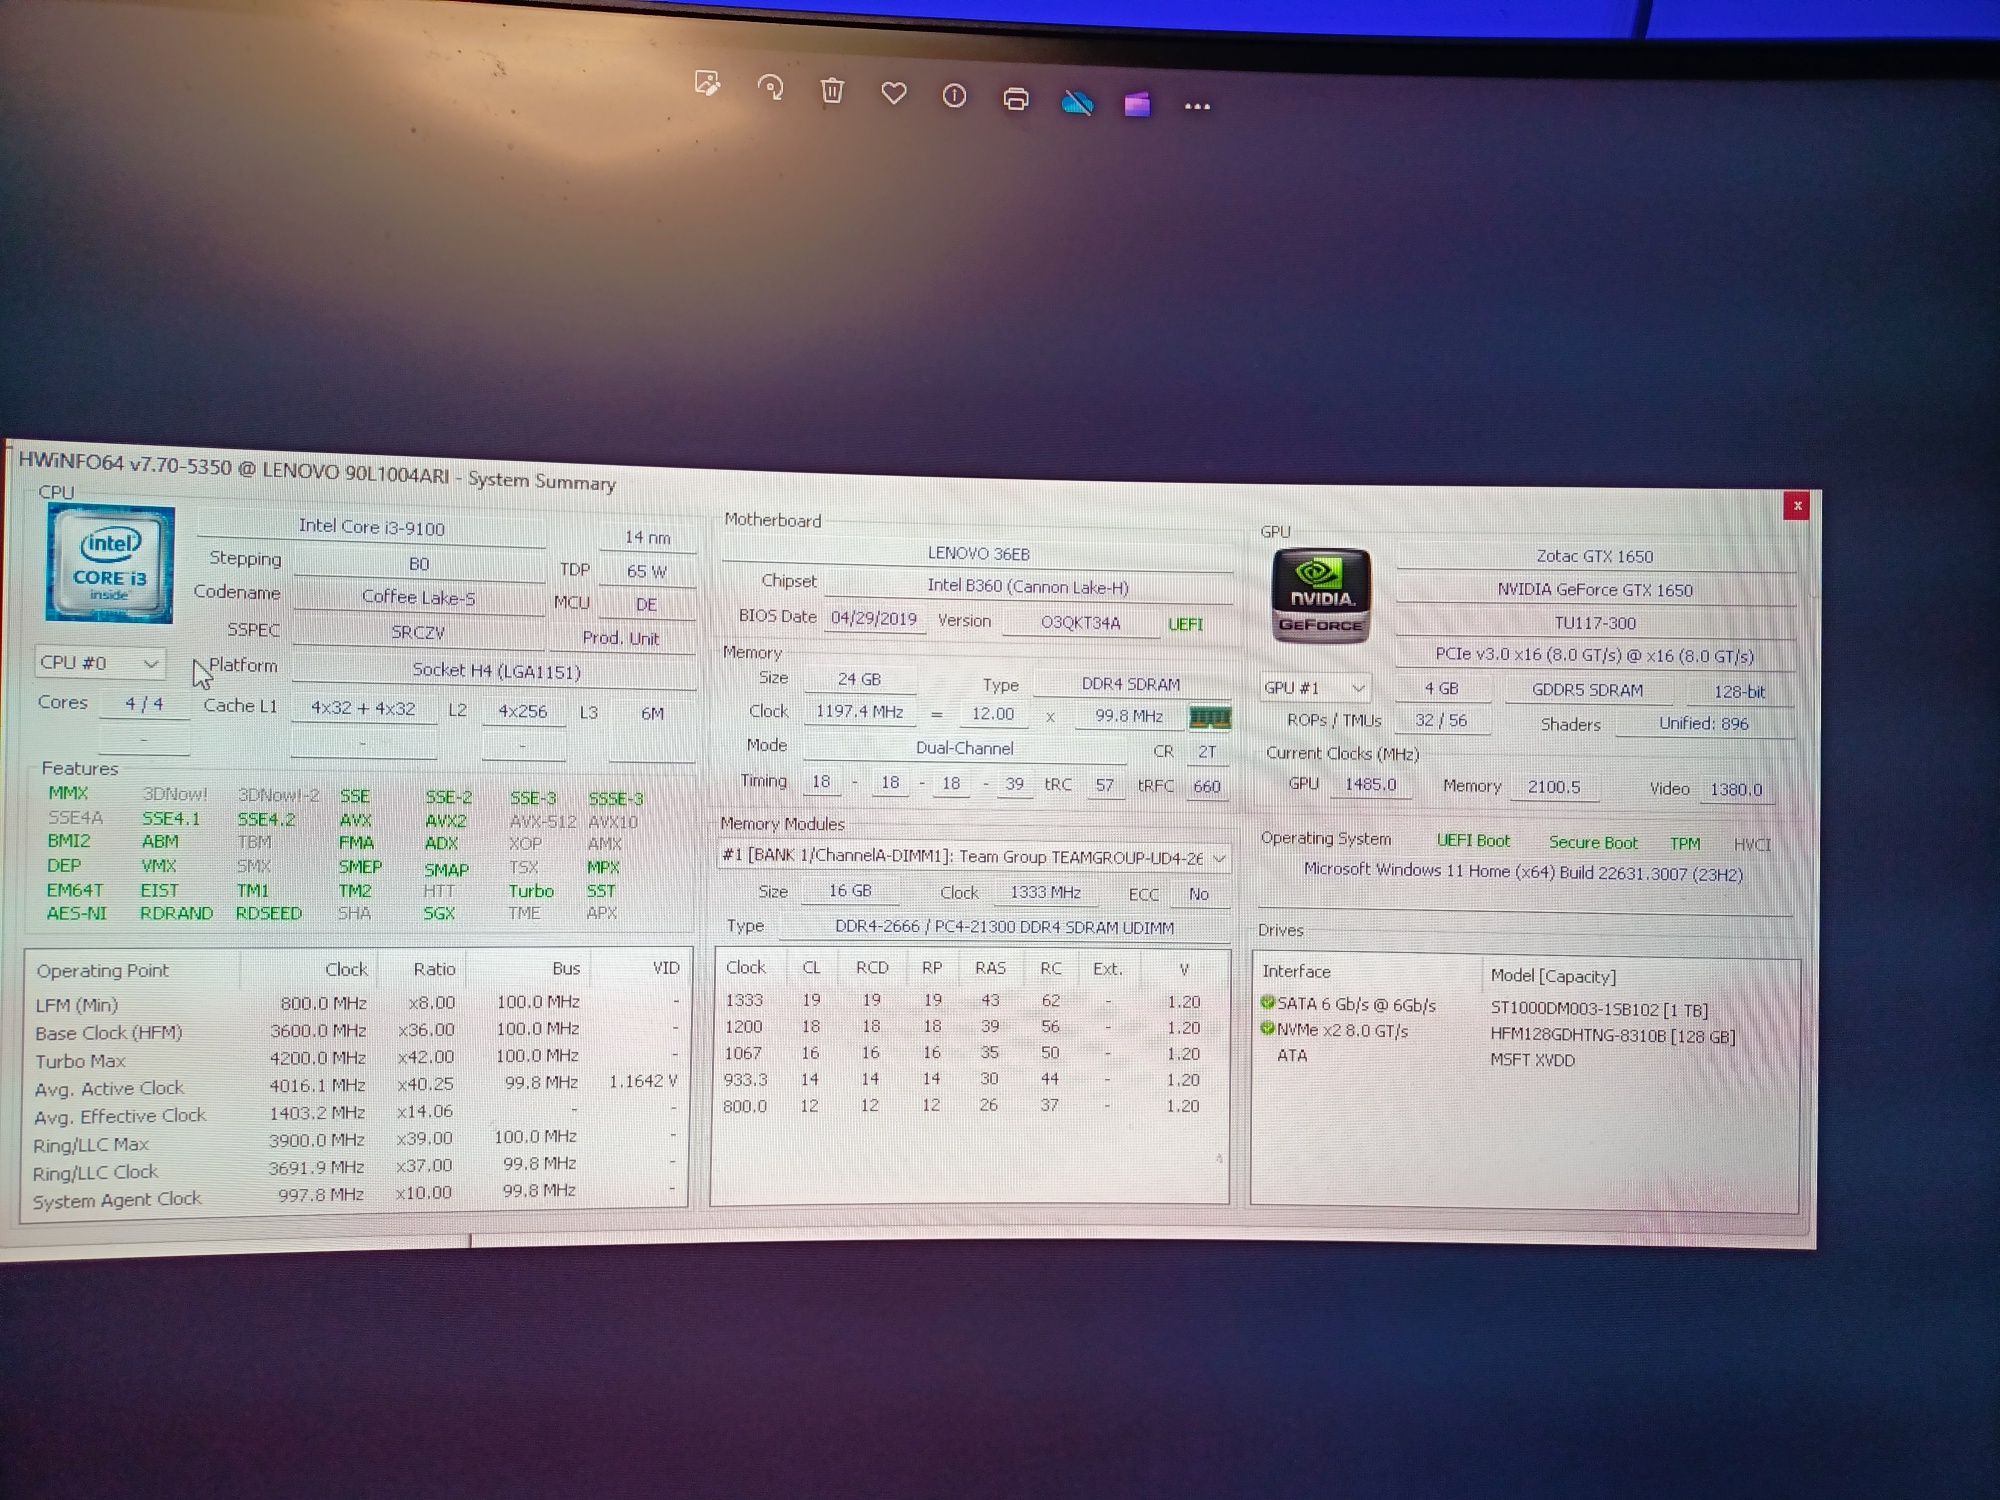This screenshot has height=1500, width=2000.
Task: Open the photo info icon
Action: point(954,96)
